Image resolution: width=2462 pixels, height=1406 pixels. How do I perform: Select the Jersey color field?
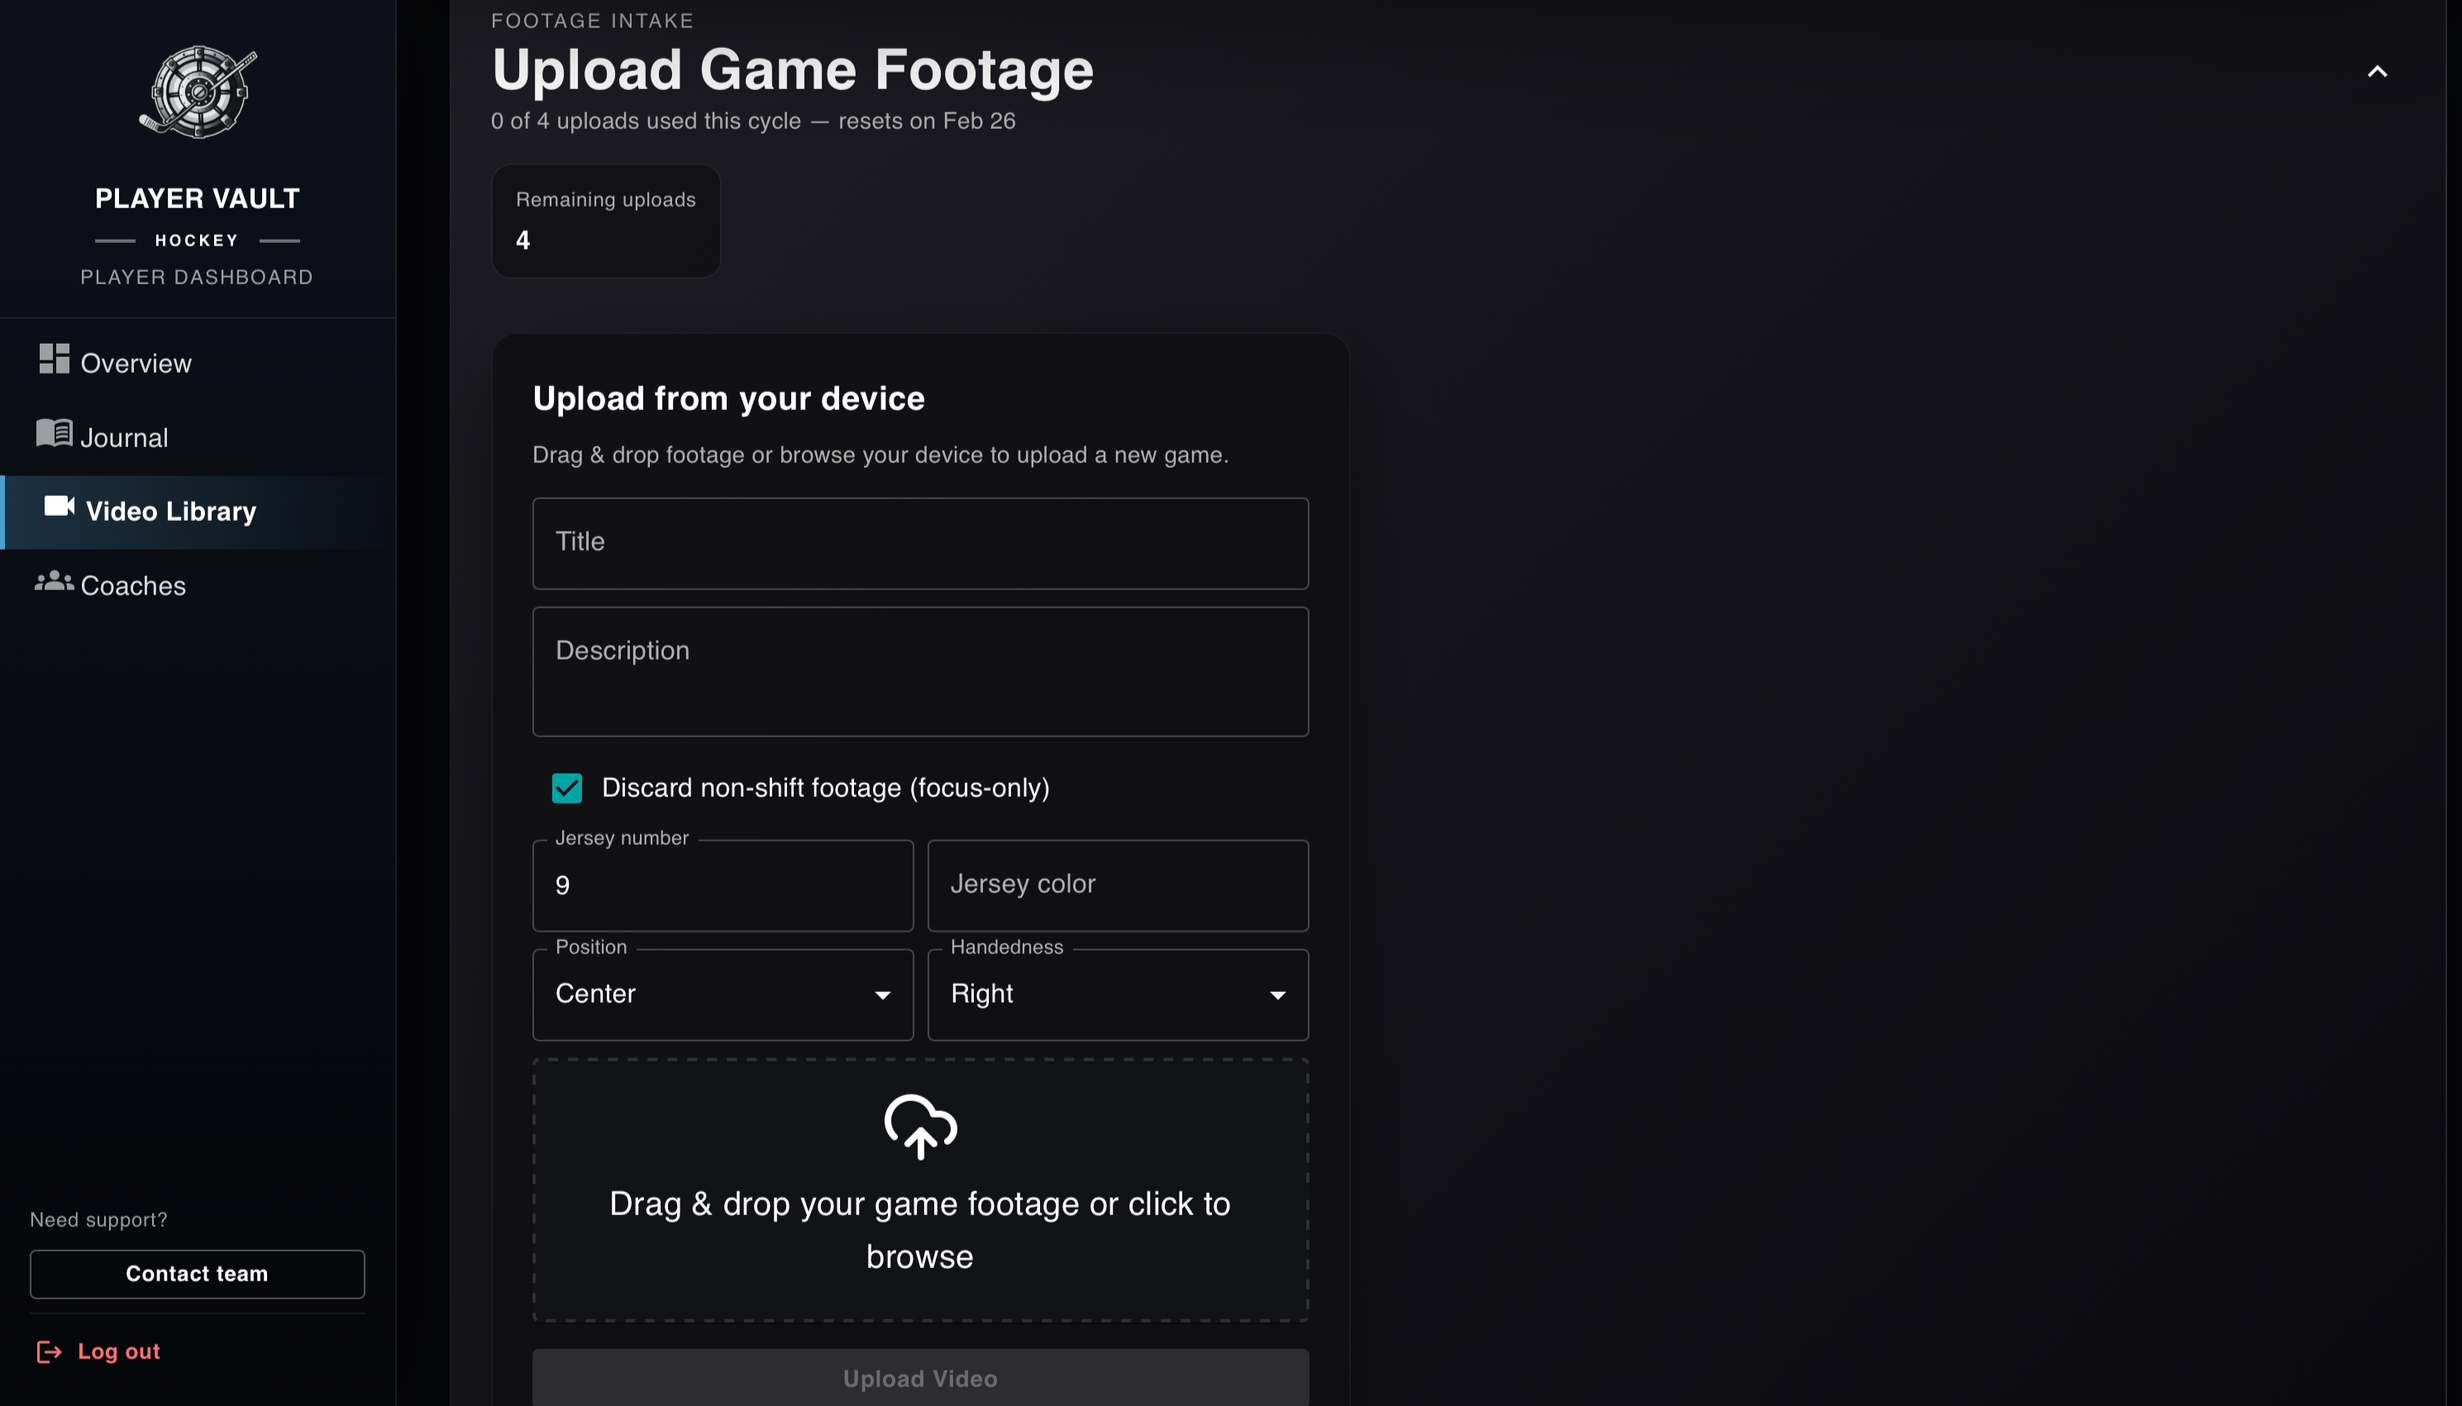point(1117,885)
